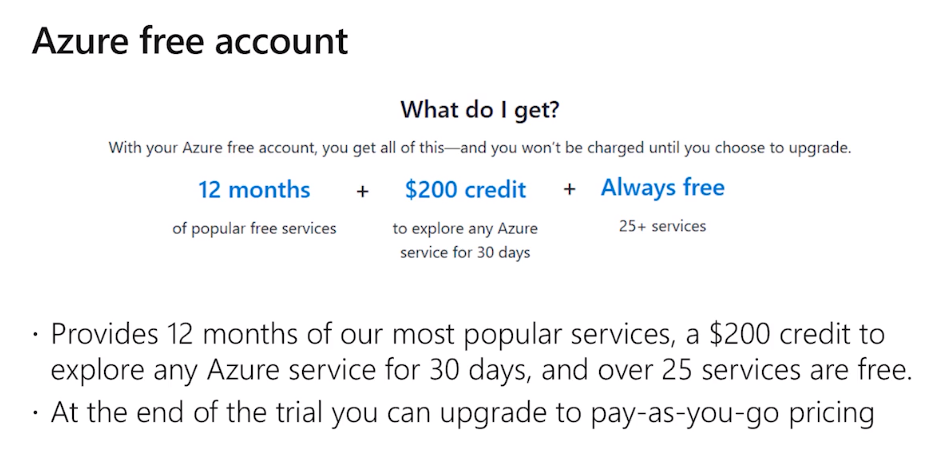Click the blue "12 months" heading
The image size is (949, 450).
(254, 190)
